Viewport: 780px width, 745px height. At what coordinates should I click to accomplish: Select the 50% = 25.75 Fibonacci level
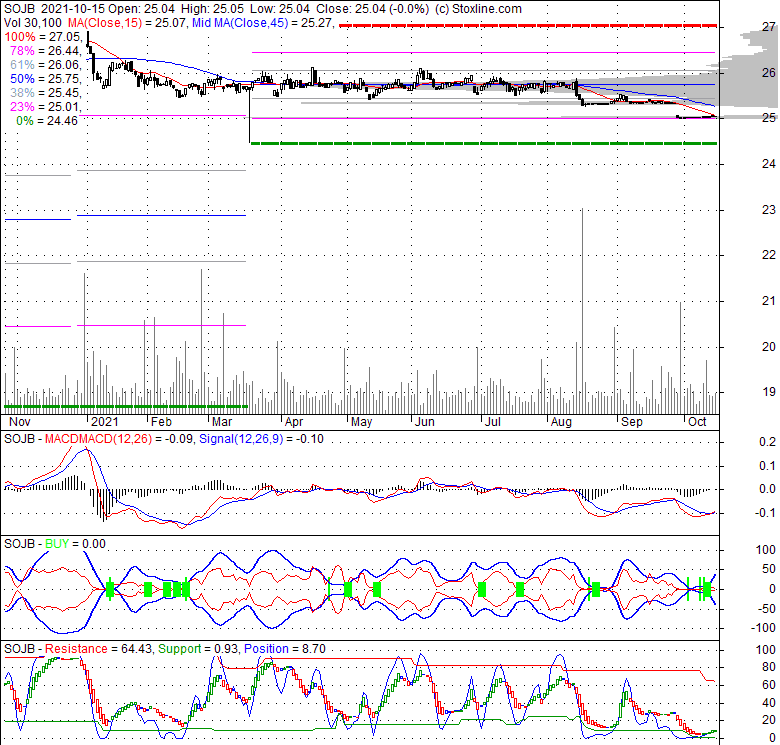[x=45, y=78]
